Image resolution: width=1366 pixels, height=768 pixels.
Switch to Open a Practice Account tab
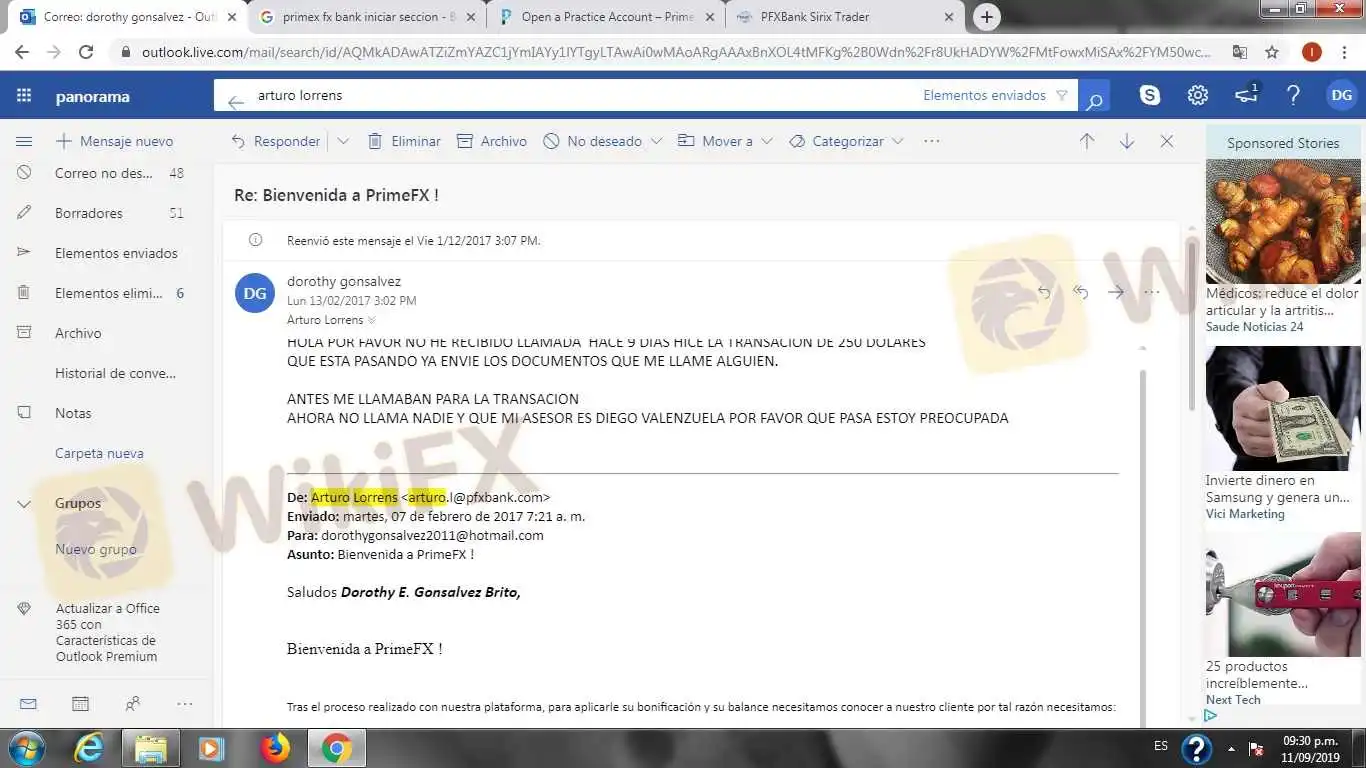pyautogui.click(x=606, y=17)
